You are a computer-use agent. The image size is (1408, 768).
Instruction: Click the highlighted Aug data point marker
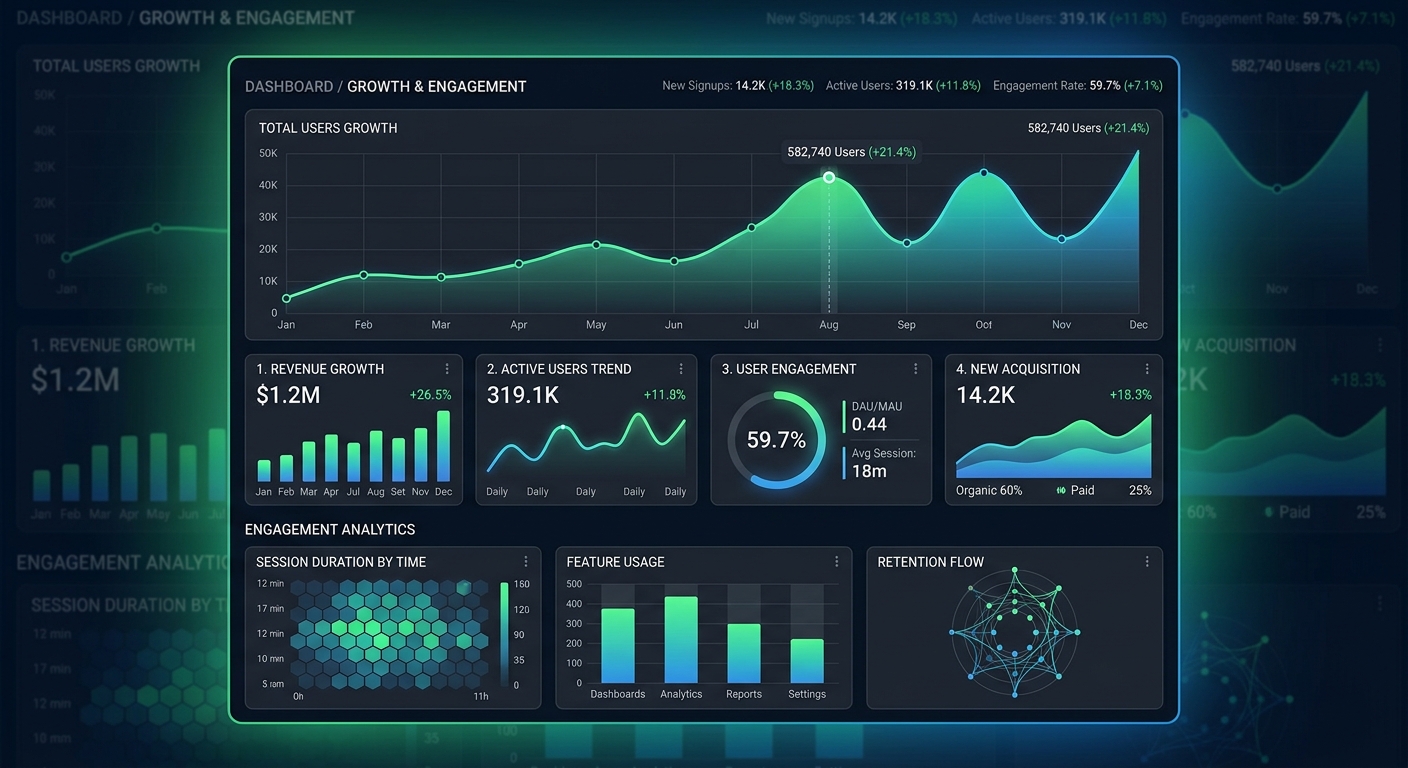[829, 177]
